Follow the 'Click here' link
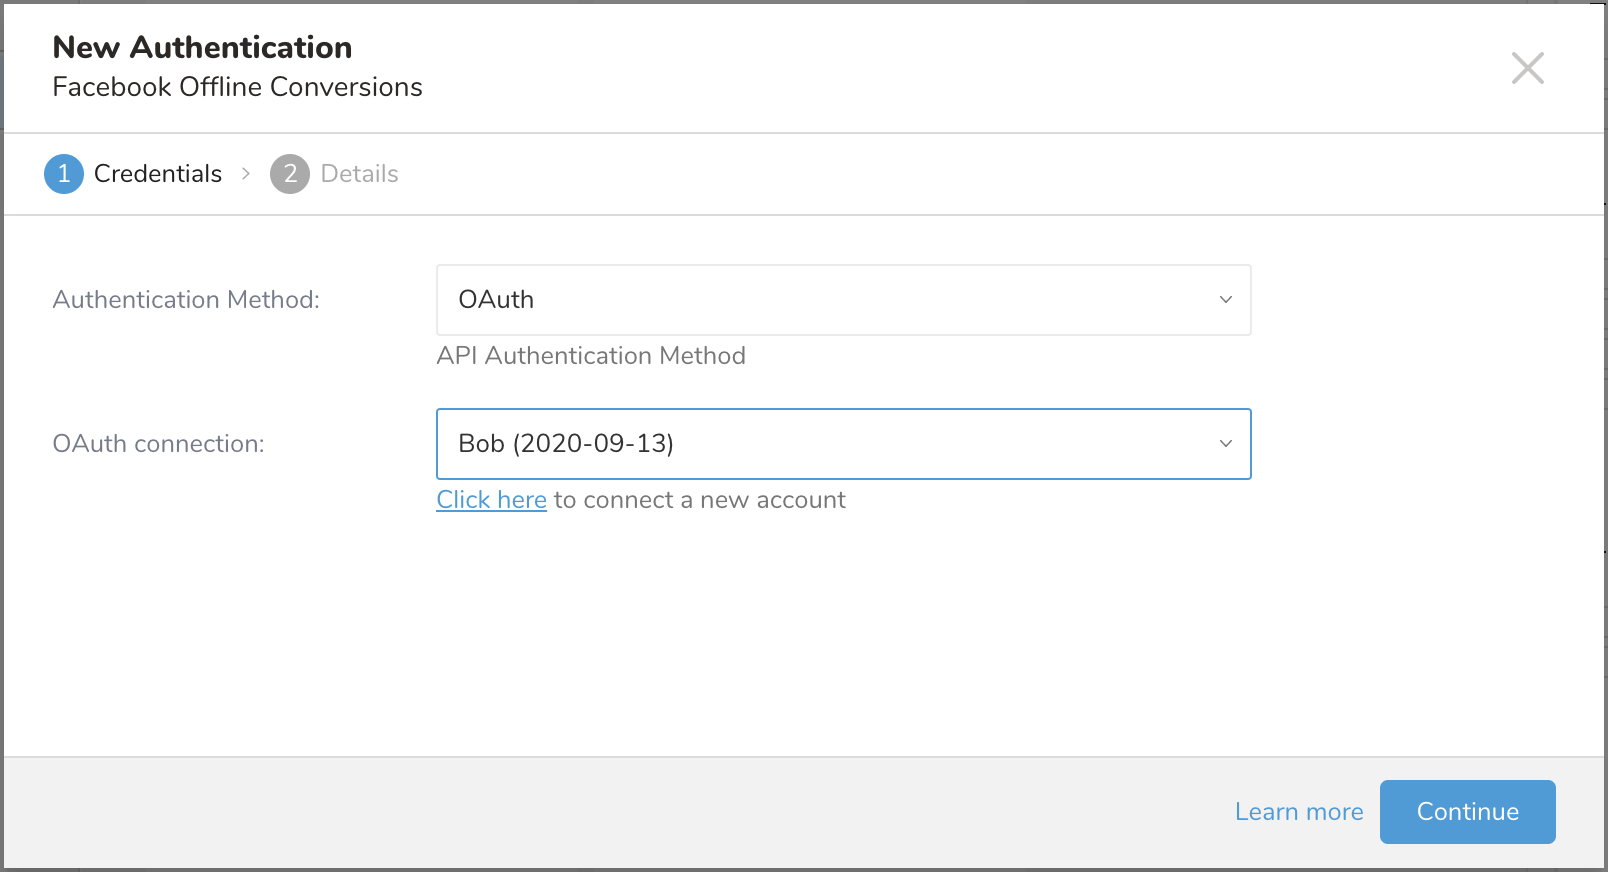The height and width of the screenshot is (872, 1608). click(491, 500)
